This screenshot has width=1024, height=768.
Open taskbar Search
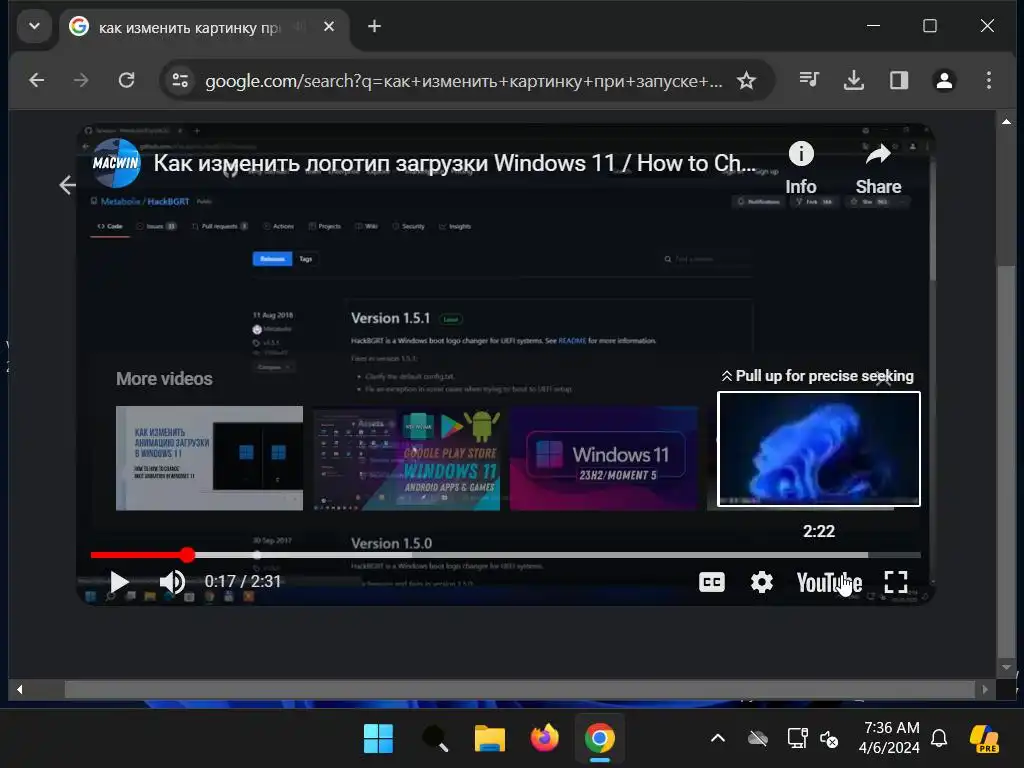(x=434, y=739)
